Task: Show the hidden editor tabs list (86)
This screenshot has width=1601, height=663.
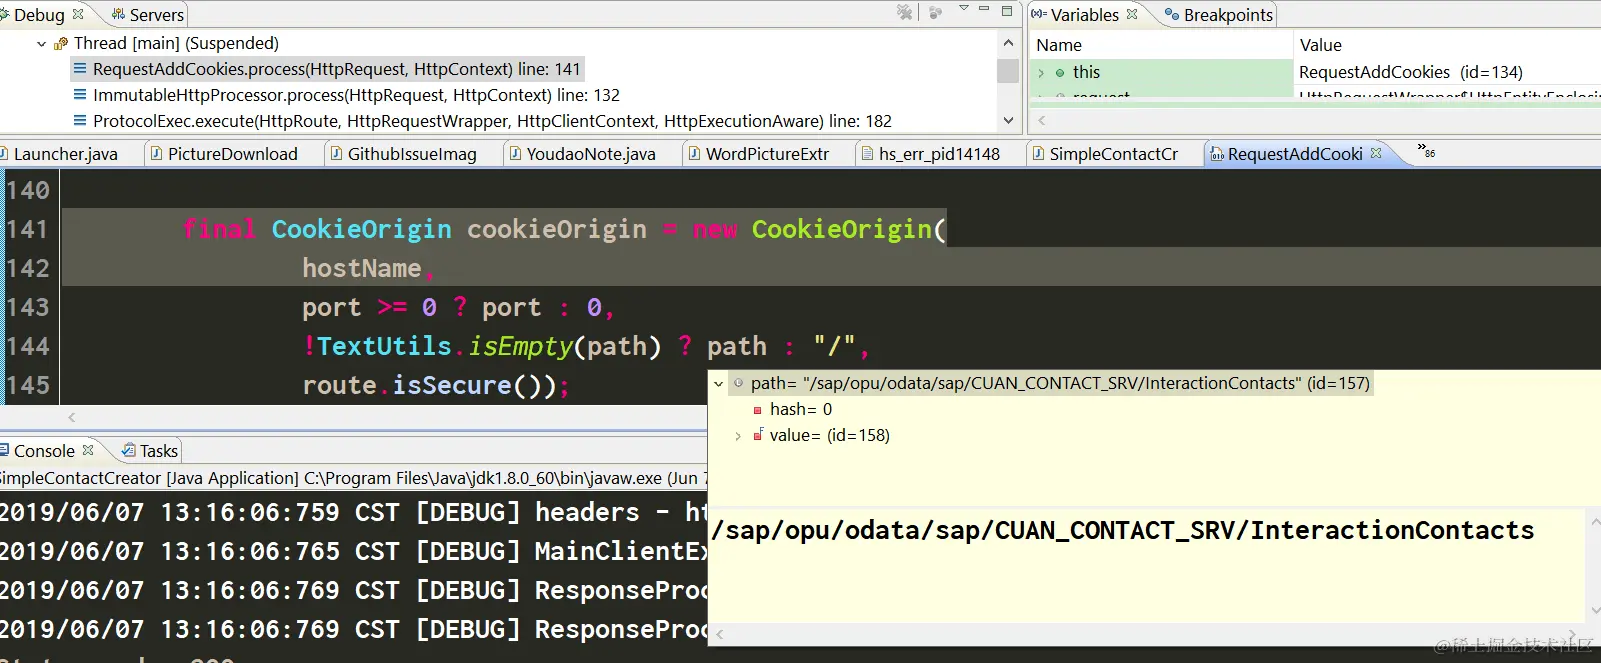Action: point(1426,151)
